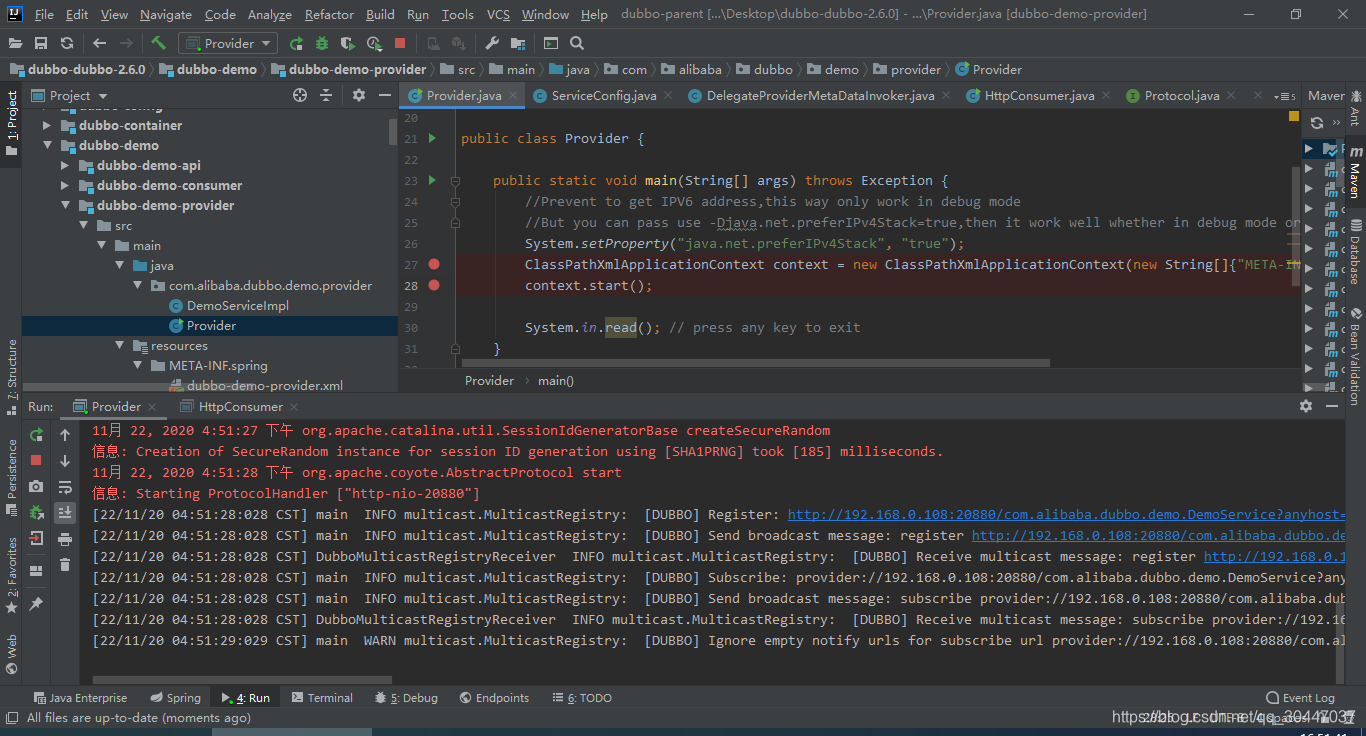Image resolution: width=1366 pixels, height=736 pixels.
Task: Run Provider with coverage shield icon
Action: (348, 43)
